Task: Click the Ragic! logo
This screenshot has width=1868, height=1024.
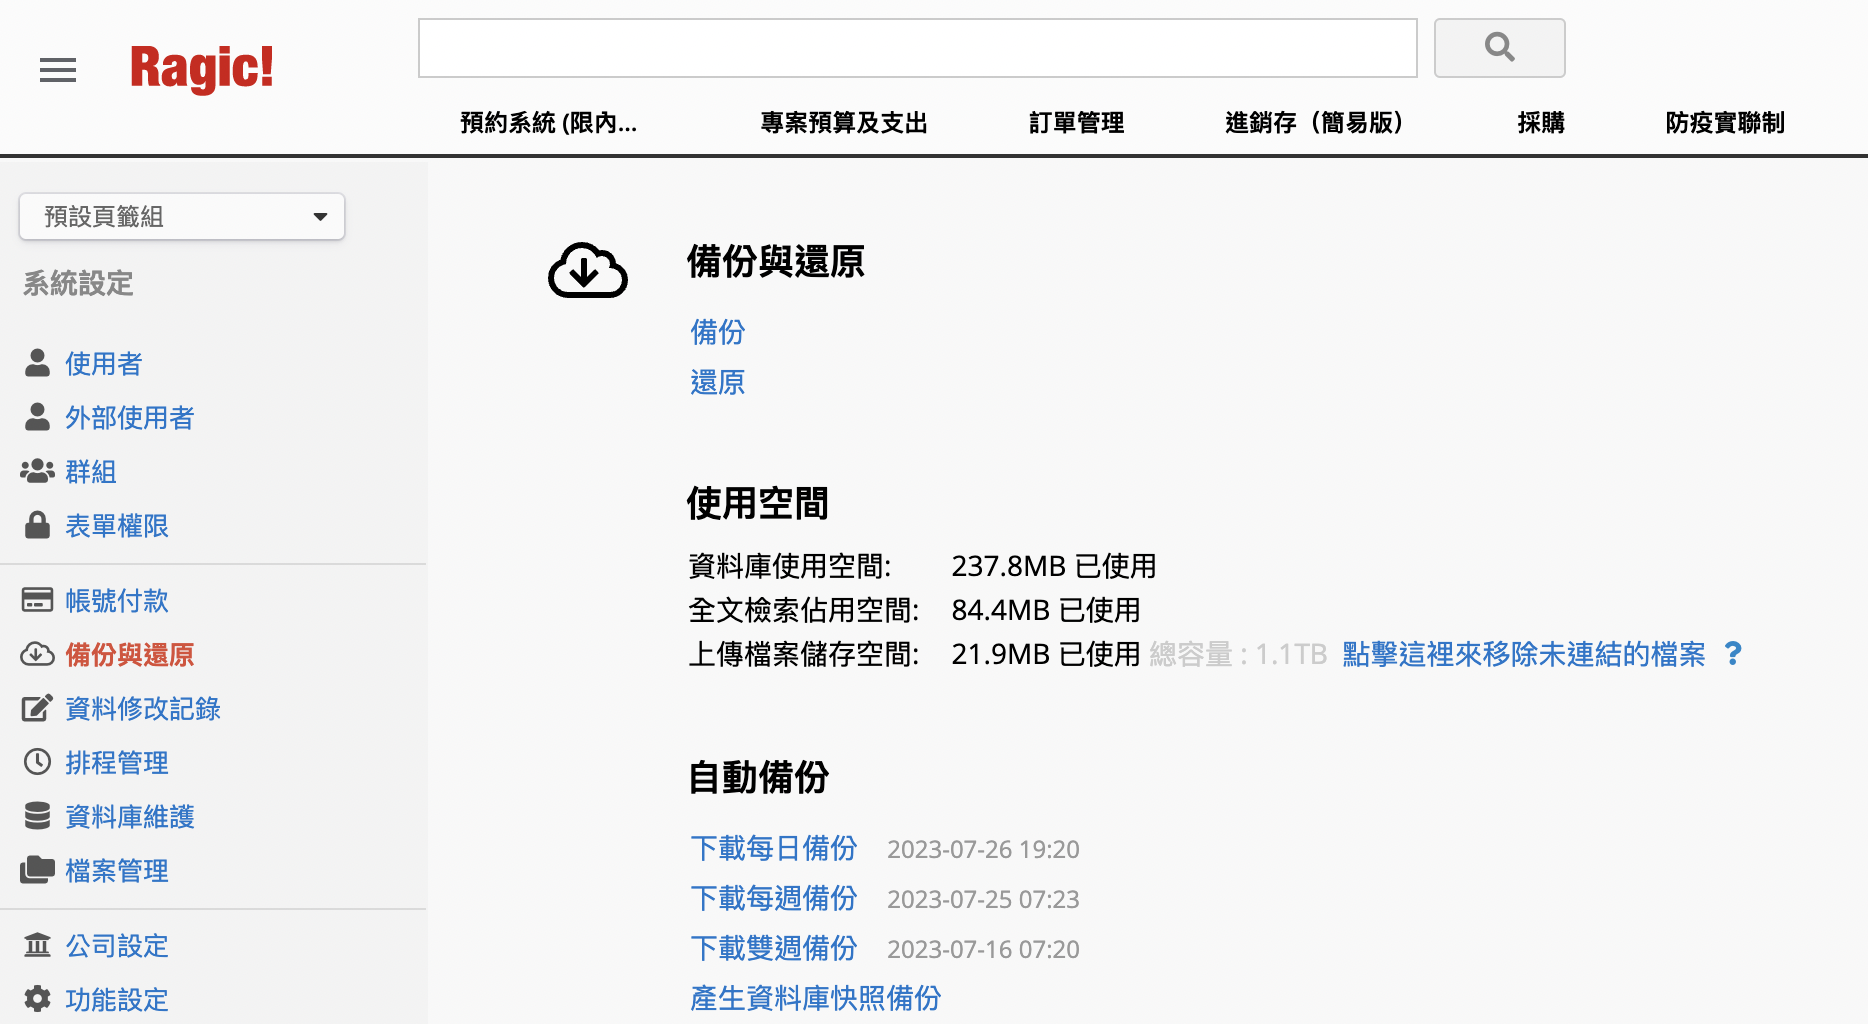Action: pyautogui.click(x=202, y=68)
